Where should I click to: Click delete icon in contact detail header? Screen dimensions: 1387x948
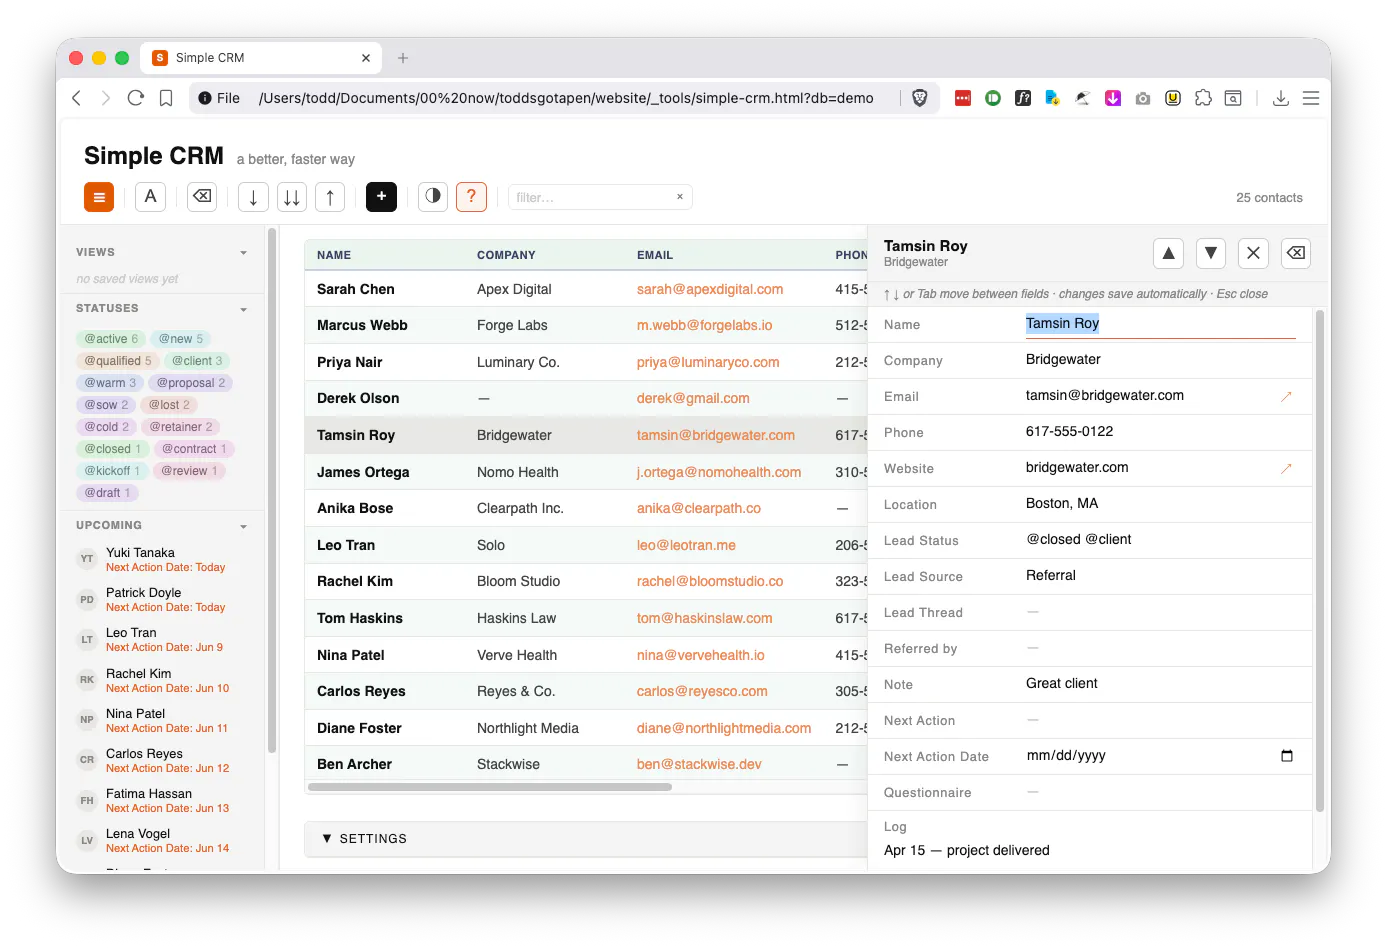click(x=1295, y=253)
